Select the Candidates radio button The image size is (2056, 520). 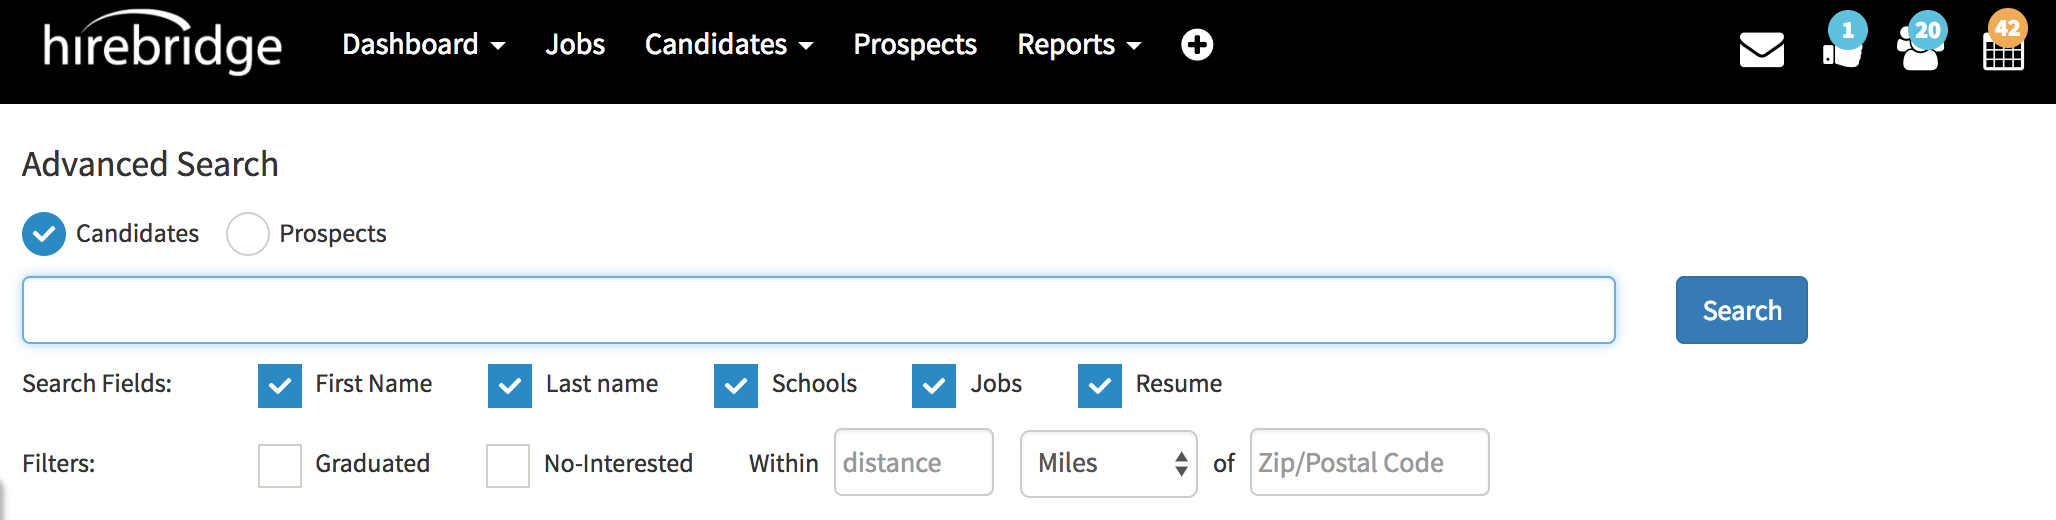[44, 234]
